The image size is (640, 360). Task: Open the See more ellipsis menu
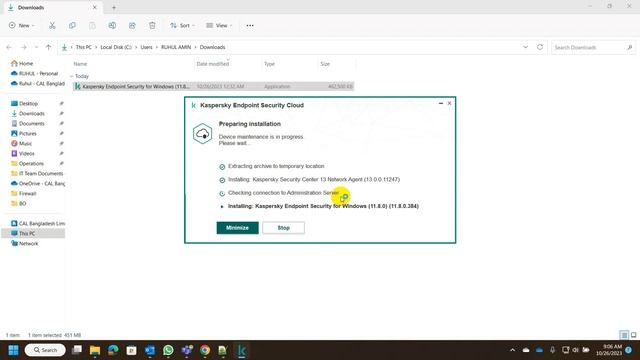pyautogui.click(x=250, y=25)
